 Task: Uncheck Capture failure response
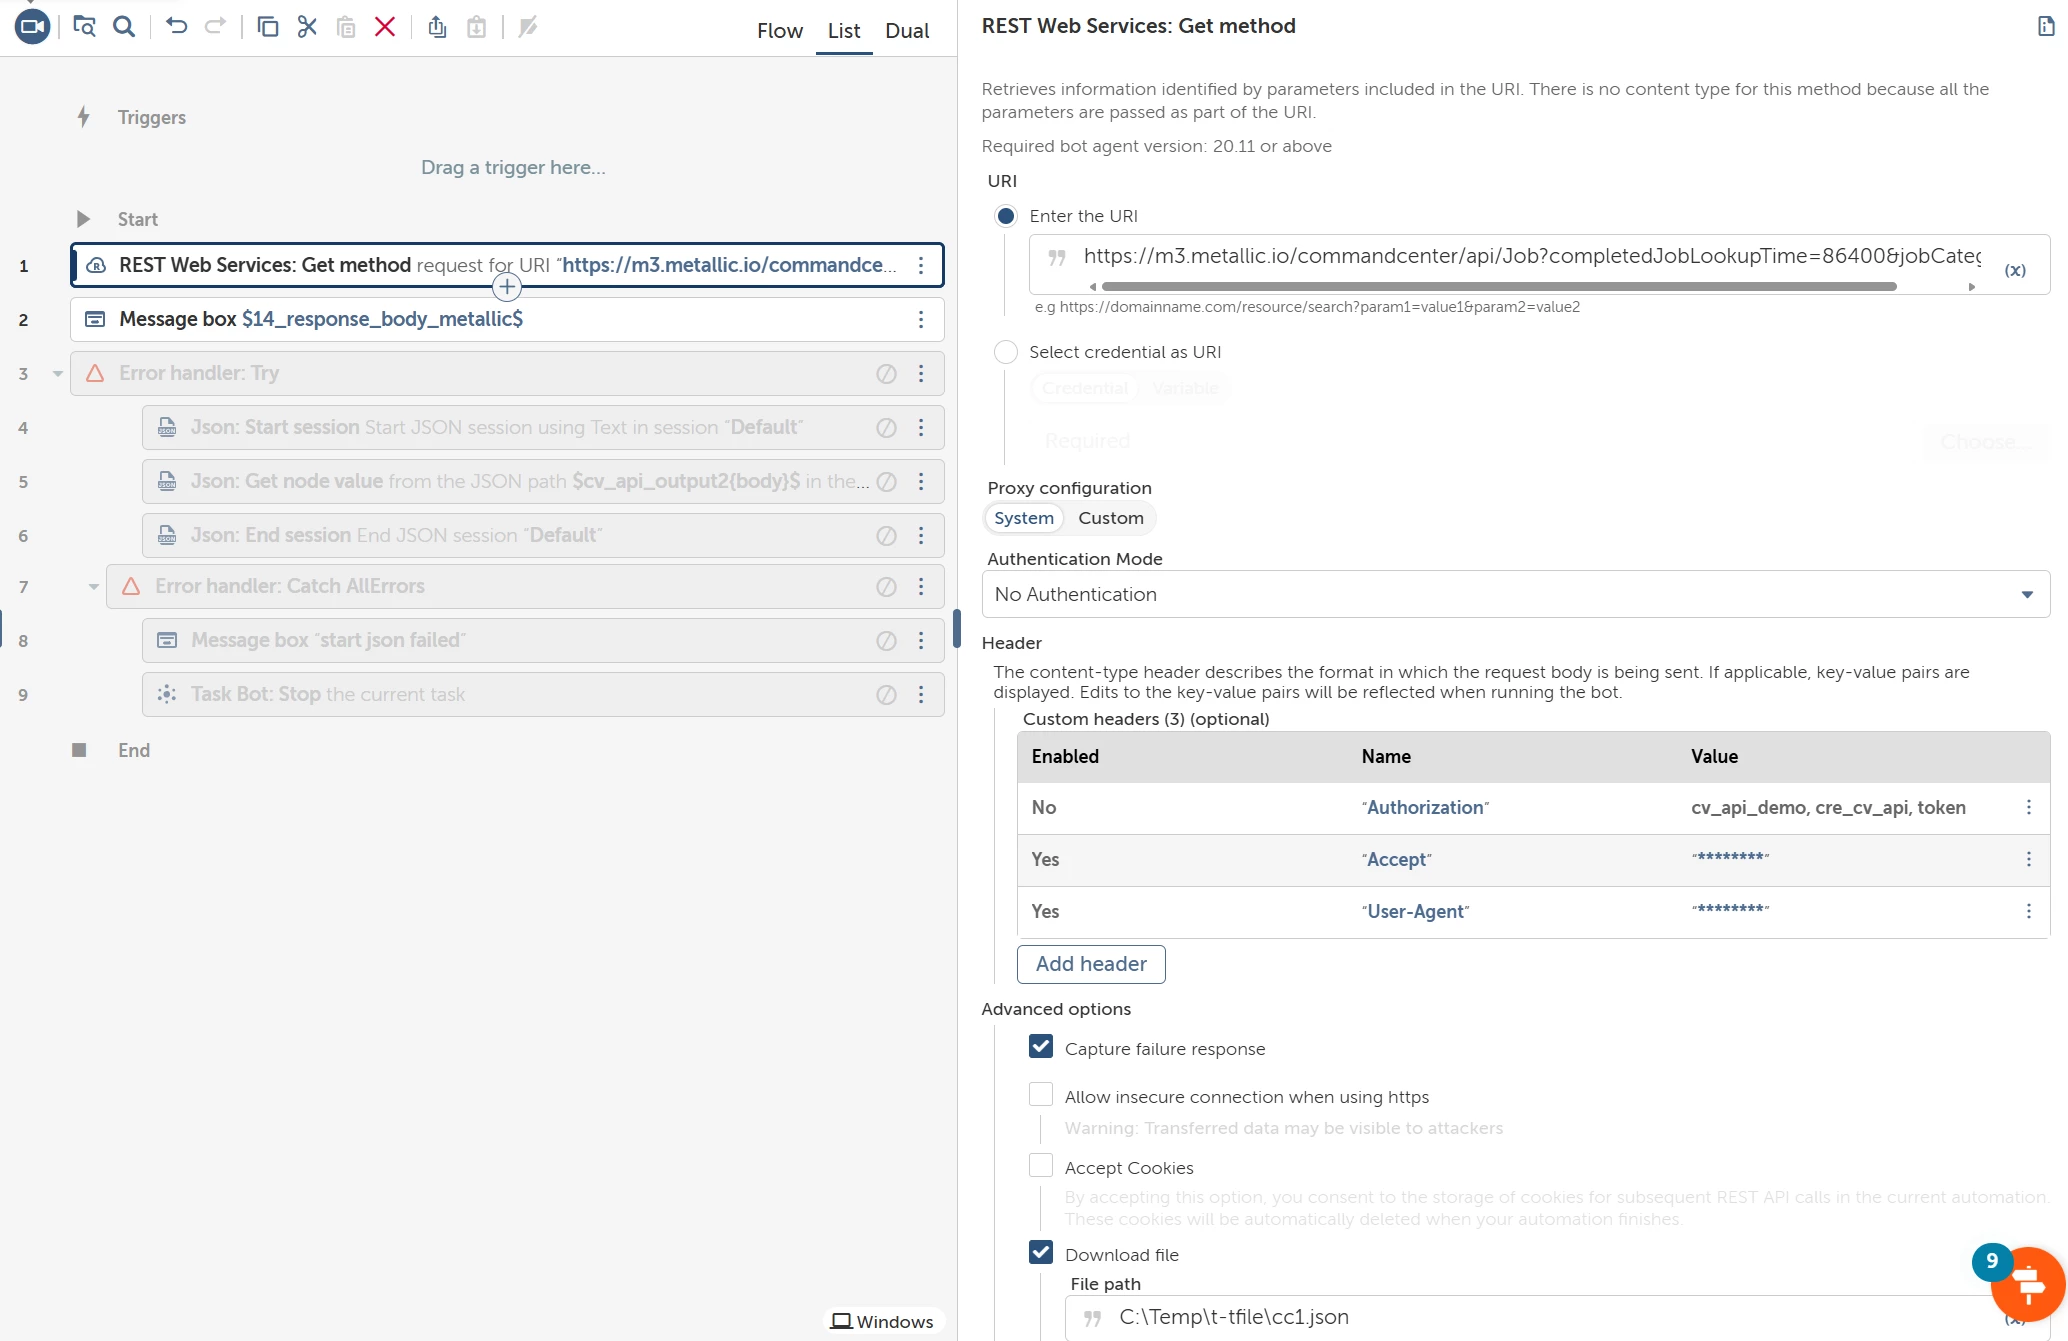coord(1041,1047)
